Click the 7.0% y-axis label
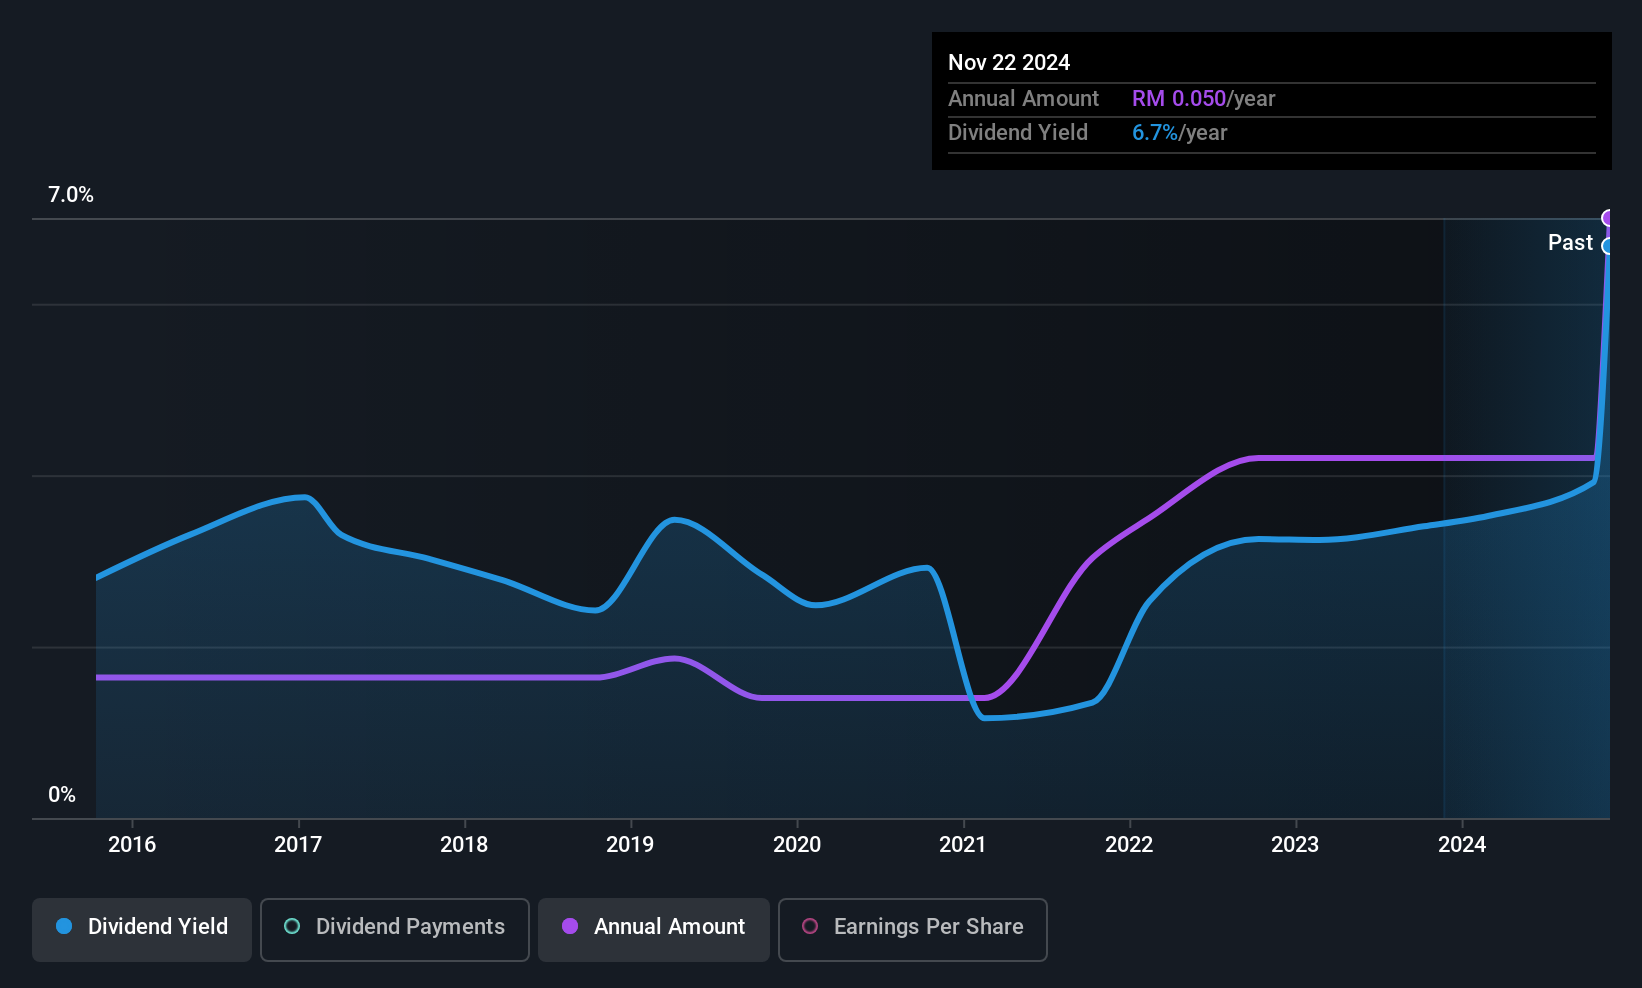This screenshot has width=1642, height=988. point(71,195)
